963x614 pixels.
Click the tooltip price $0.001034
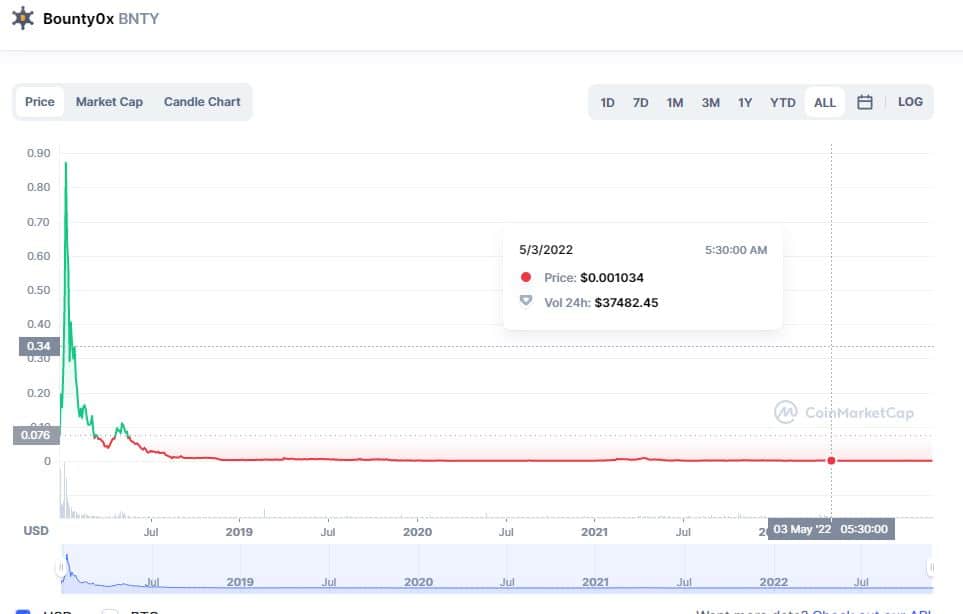612,278
